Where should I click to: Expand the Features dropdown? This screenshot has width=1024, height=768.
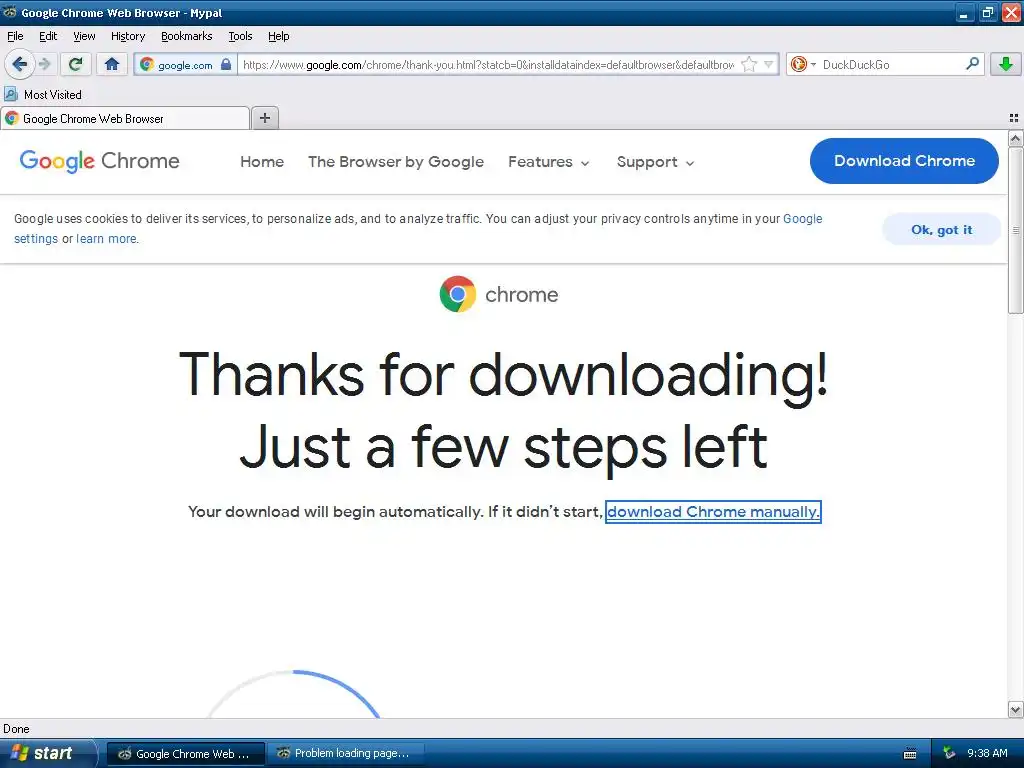549,162
